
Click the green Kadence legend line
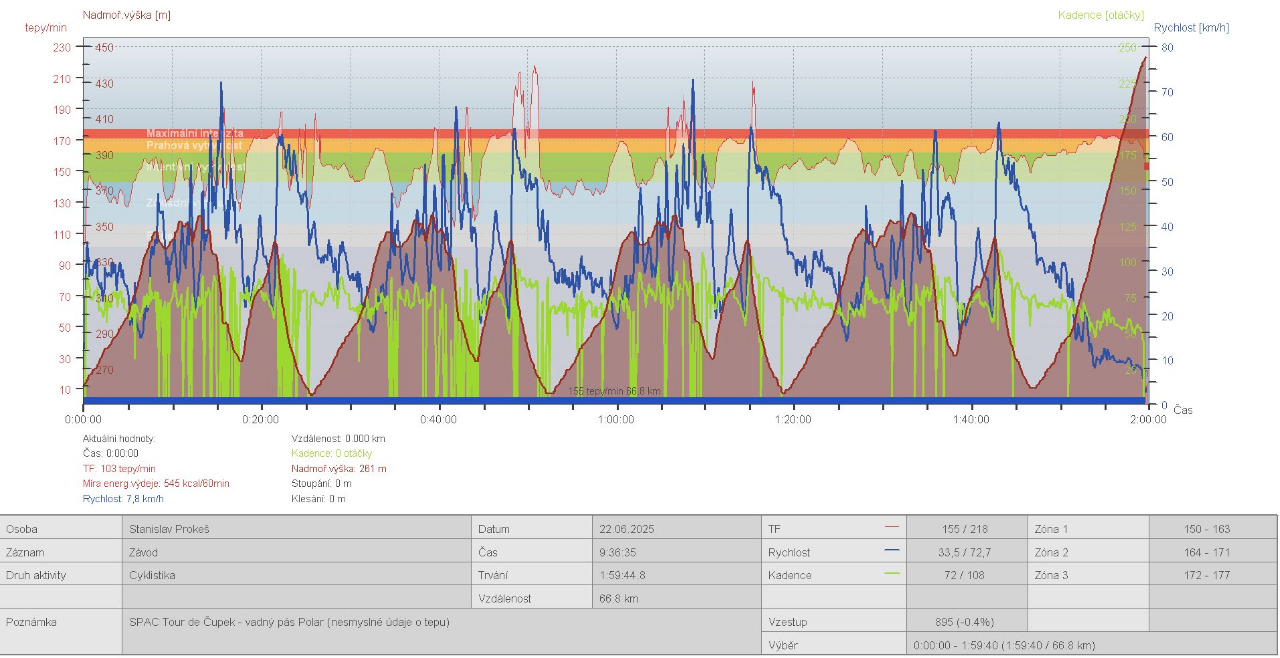pyautogui.click(x=891, y=574)
